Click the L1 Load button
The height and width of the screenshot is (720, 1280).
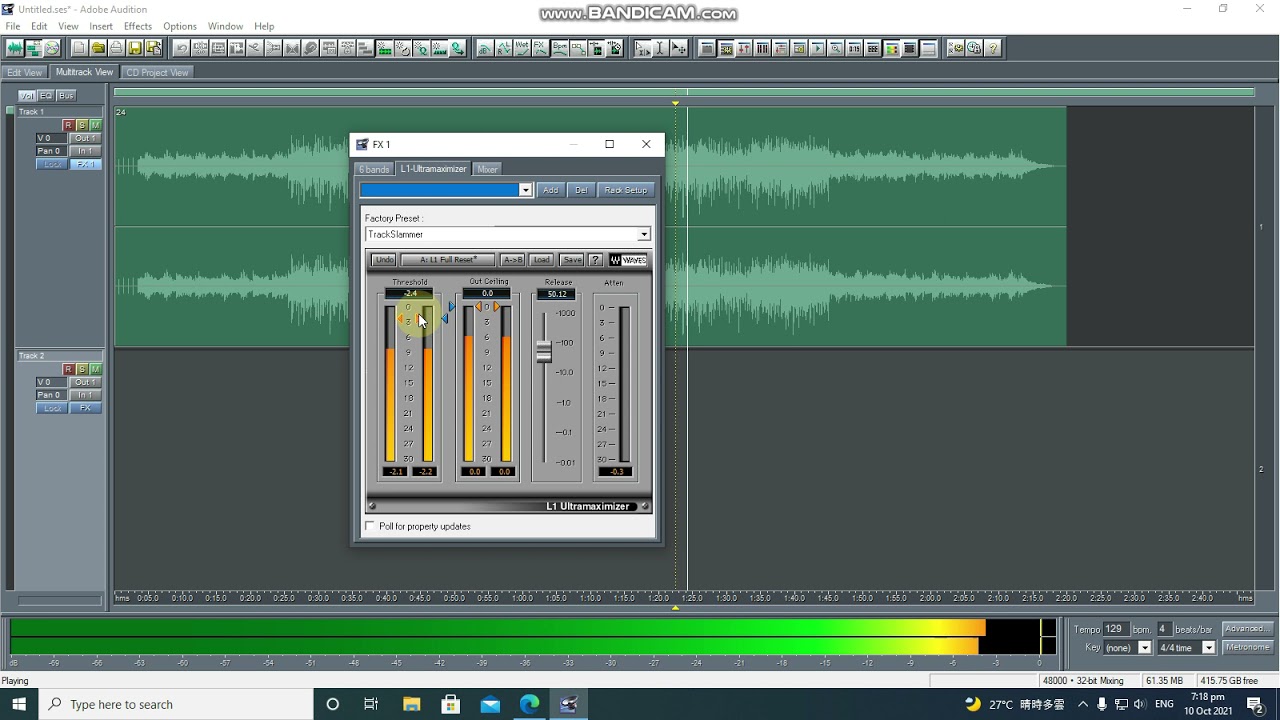[541, 260]
